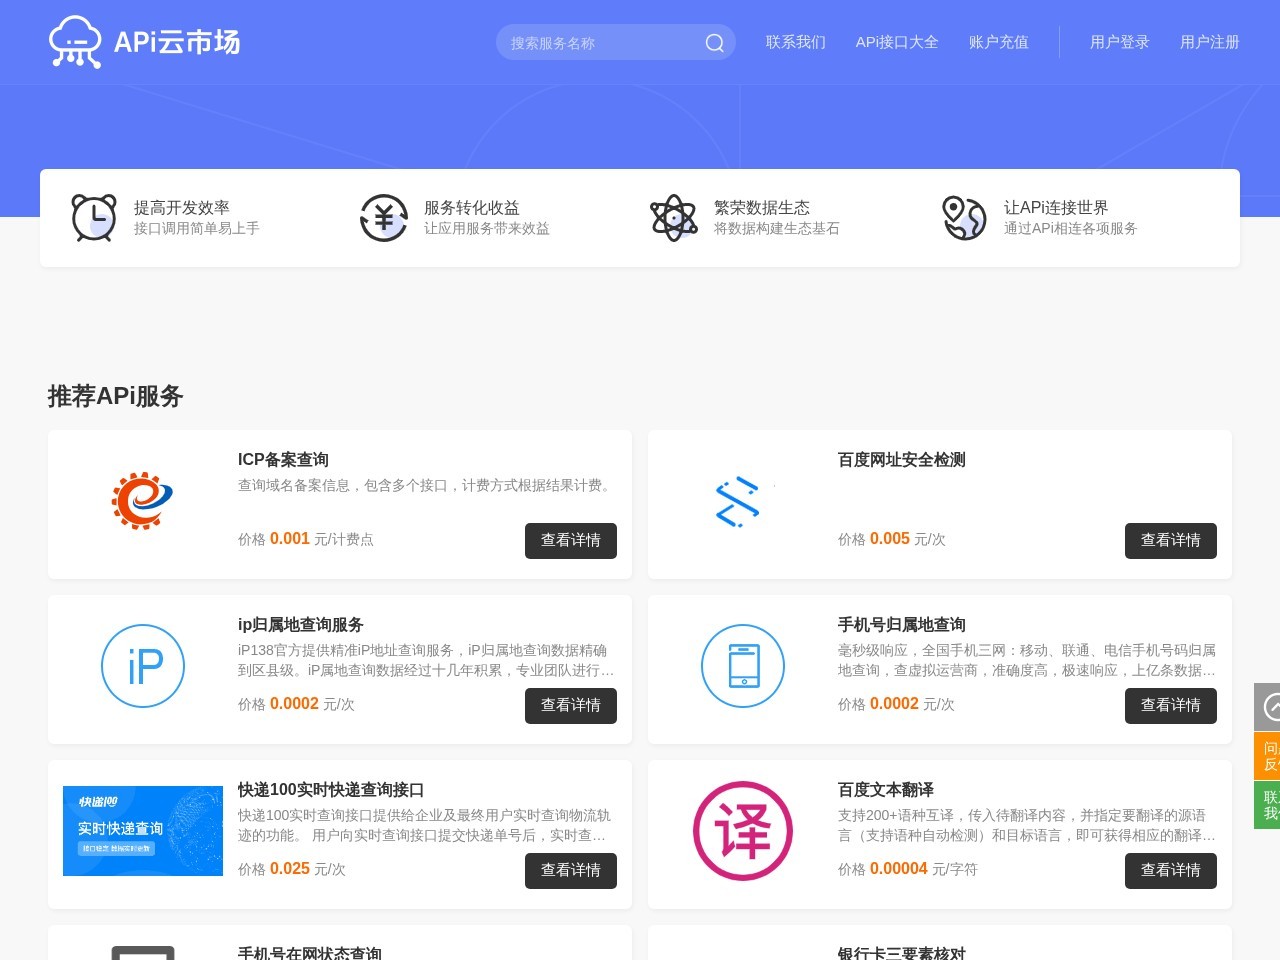
Task: Click the orange feedback sidebar button
Action: [x=1267, y=756]
